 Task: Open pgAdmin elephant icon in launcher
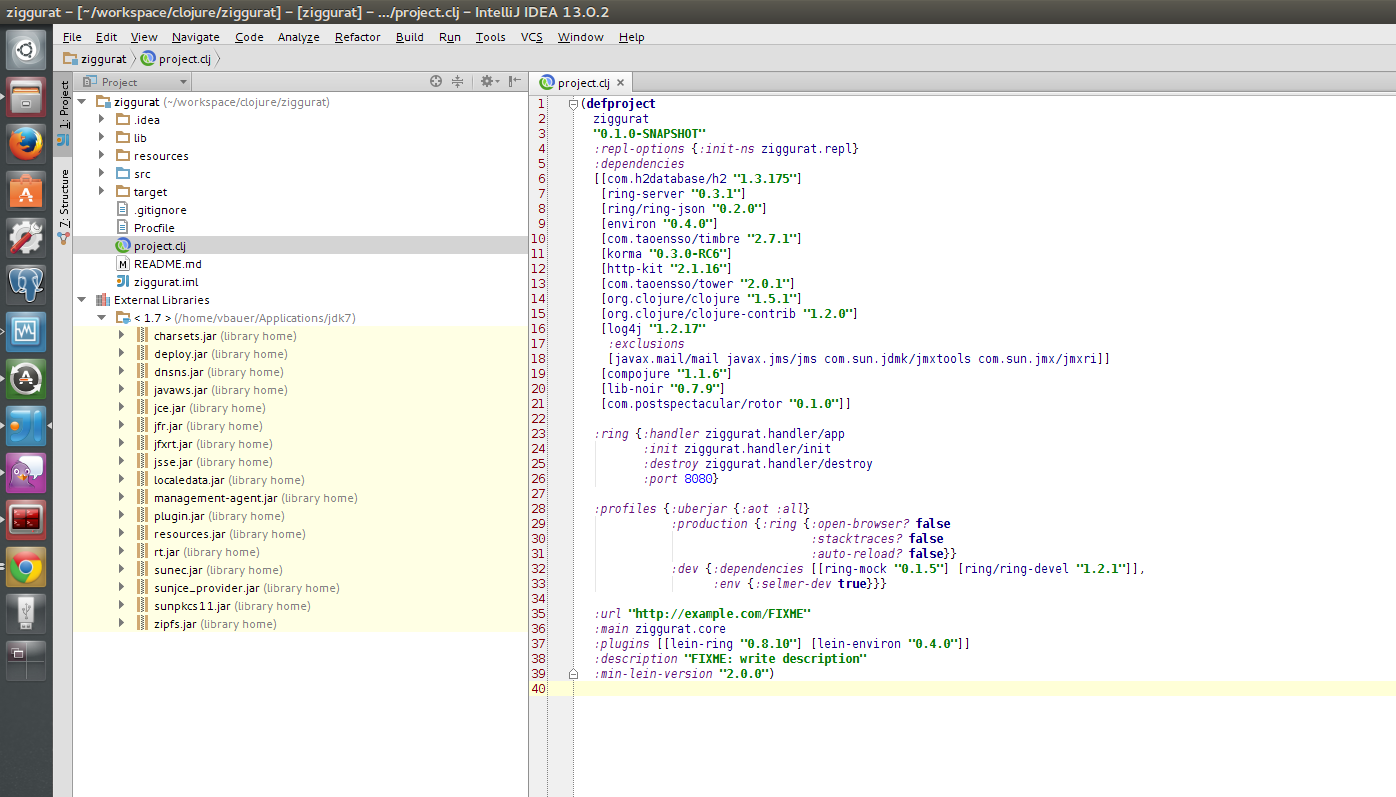point(26,285)
